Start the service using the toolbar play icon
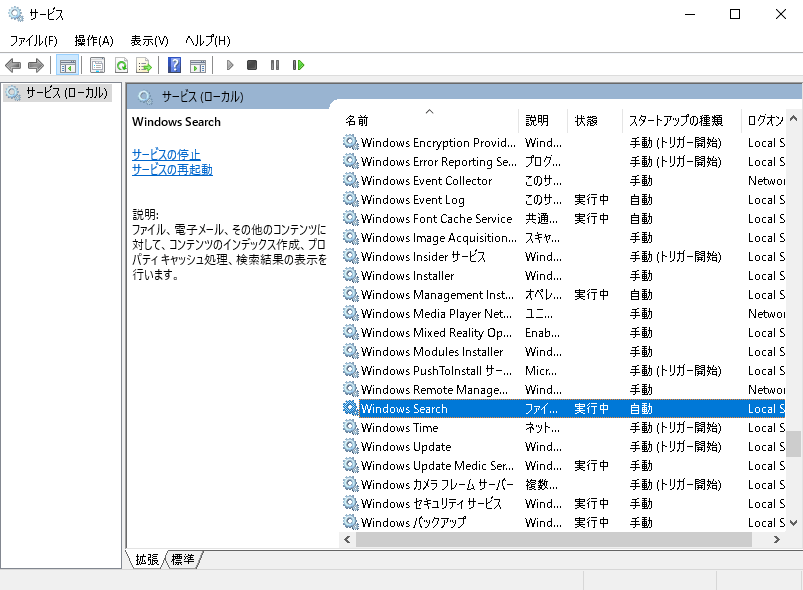The height and width of the screenshot is (590, 803). tap(230, 64)
